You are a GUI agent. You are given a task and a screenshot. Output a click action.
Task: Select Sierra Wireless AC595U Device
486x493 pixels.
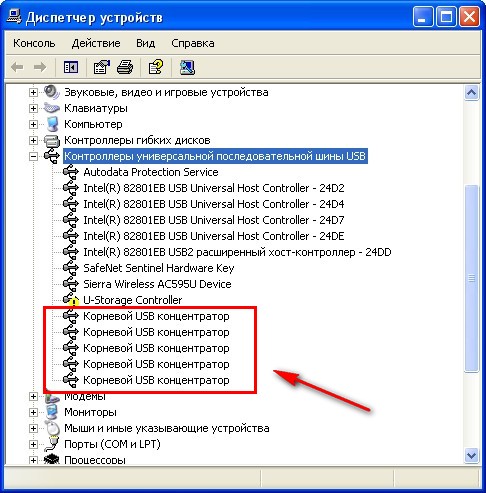pyautogui.click(x=157, y=284)
